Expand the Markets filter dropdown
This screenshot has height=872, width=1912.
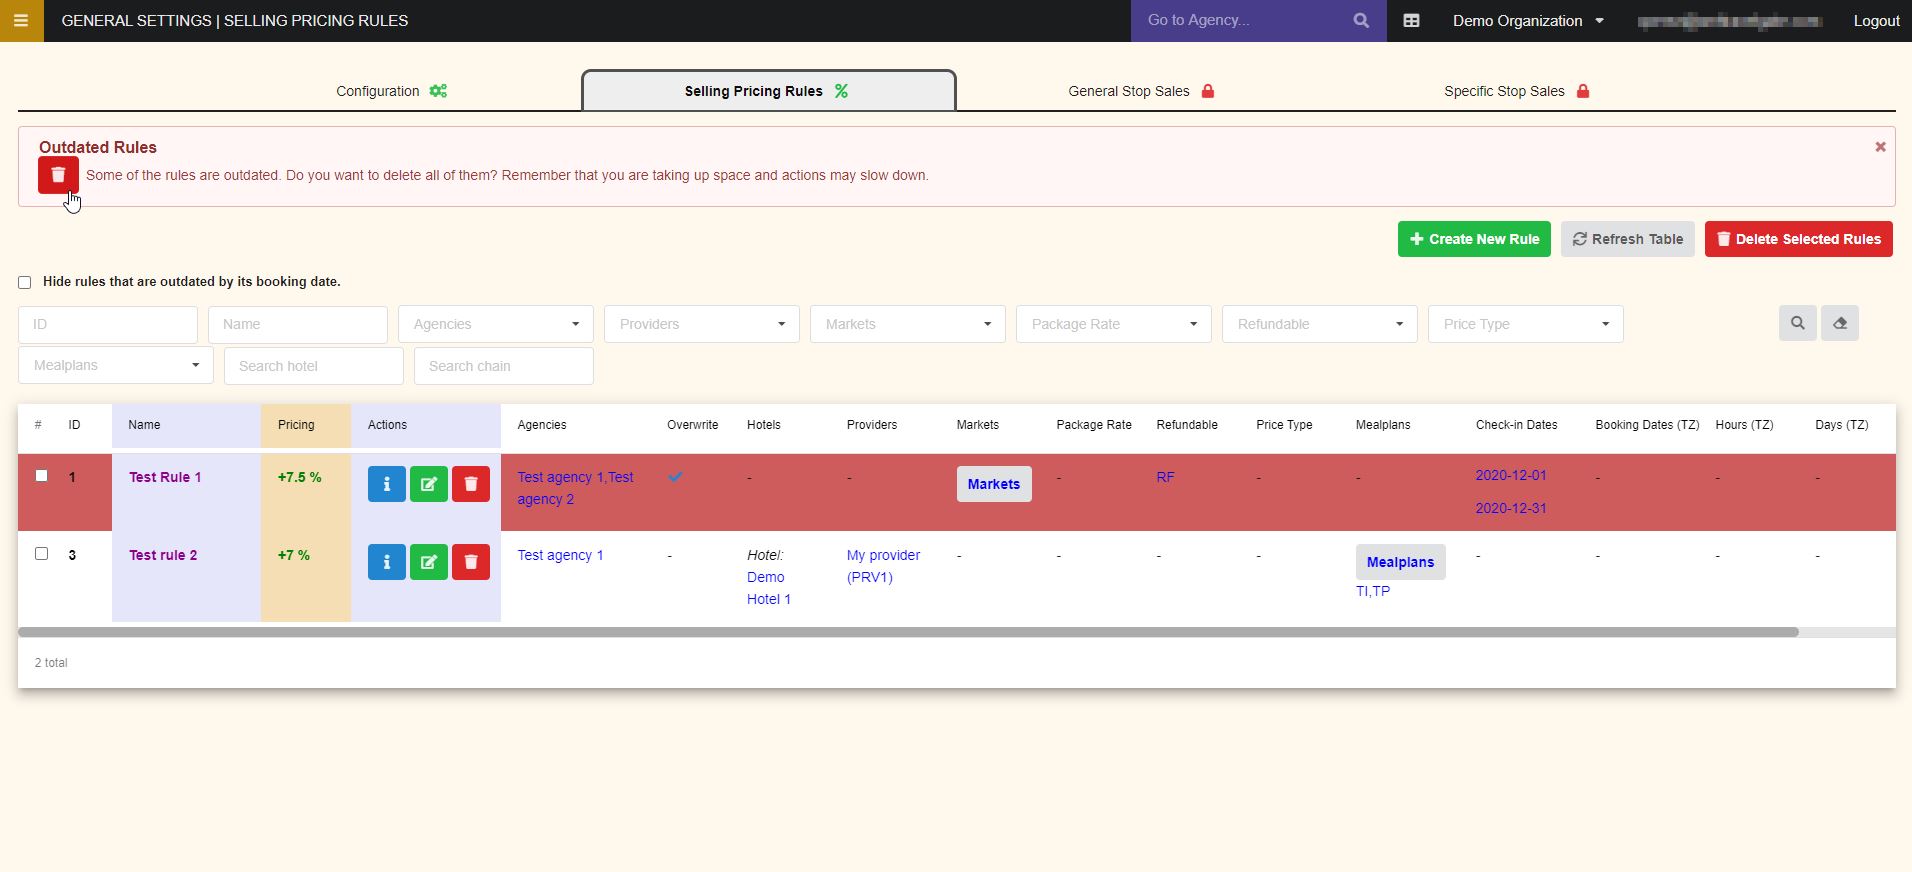pos(908,324)
